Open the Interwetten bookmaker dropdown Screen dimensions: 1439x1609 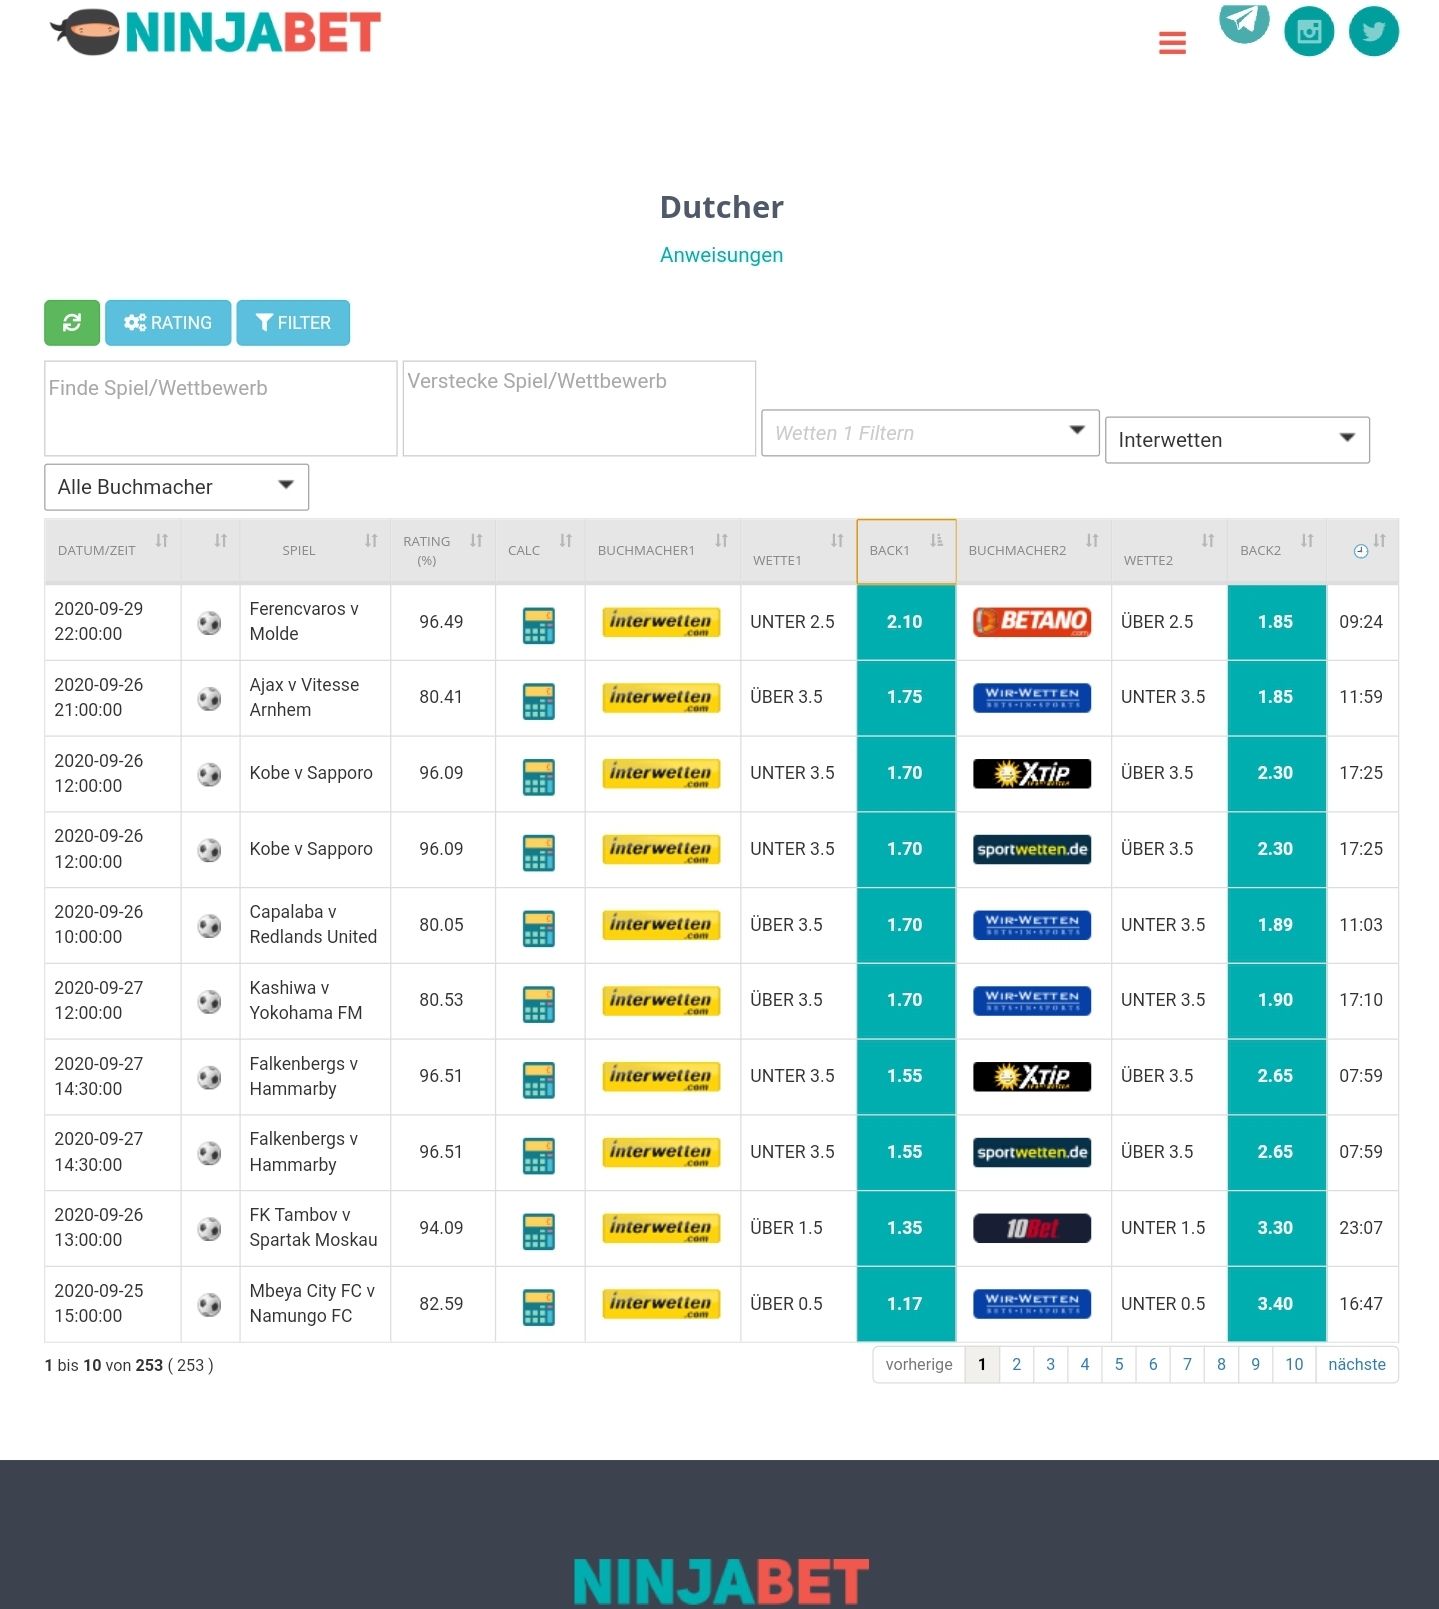click(x=1237, y=440)
